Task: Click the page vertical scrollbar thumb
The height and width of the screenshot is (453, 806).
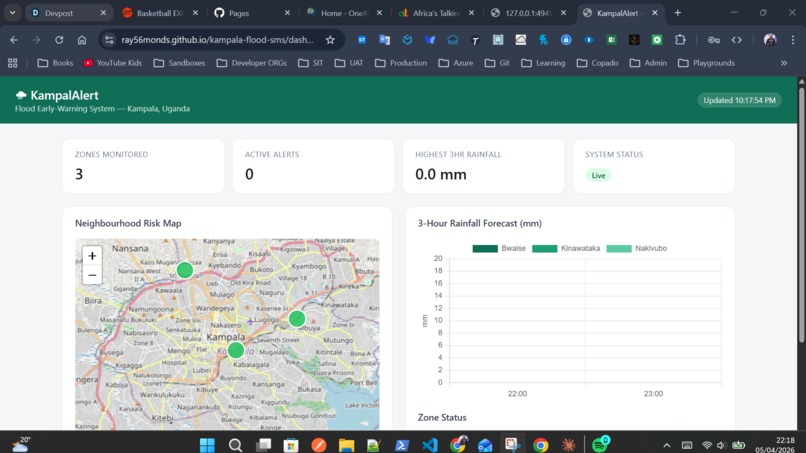Action: [801, 214]
